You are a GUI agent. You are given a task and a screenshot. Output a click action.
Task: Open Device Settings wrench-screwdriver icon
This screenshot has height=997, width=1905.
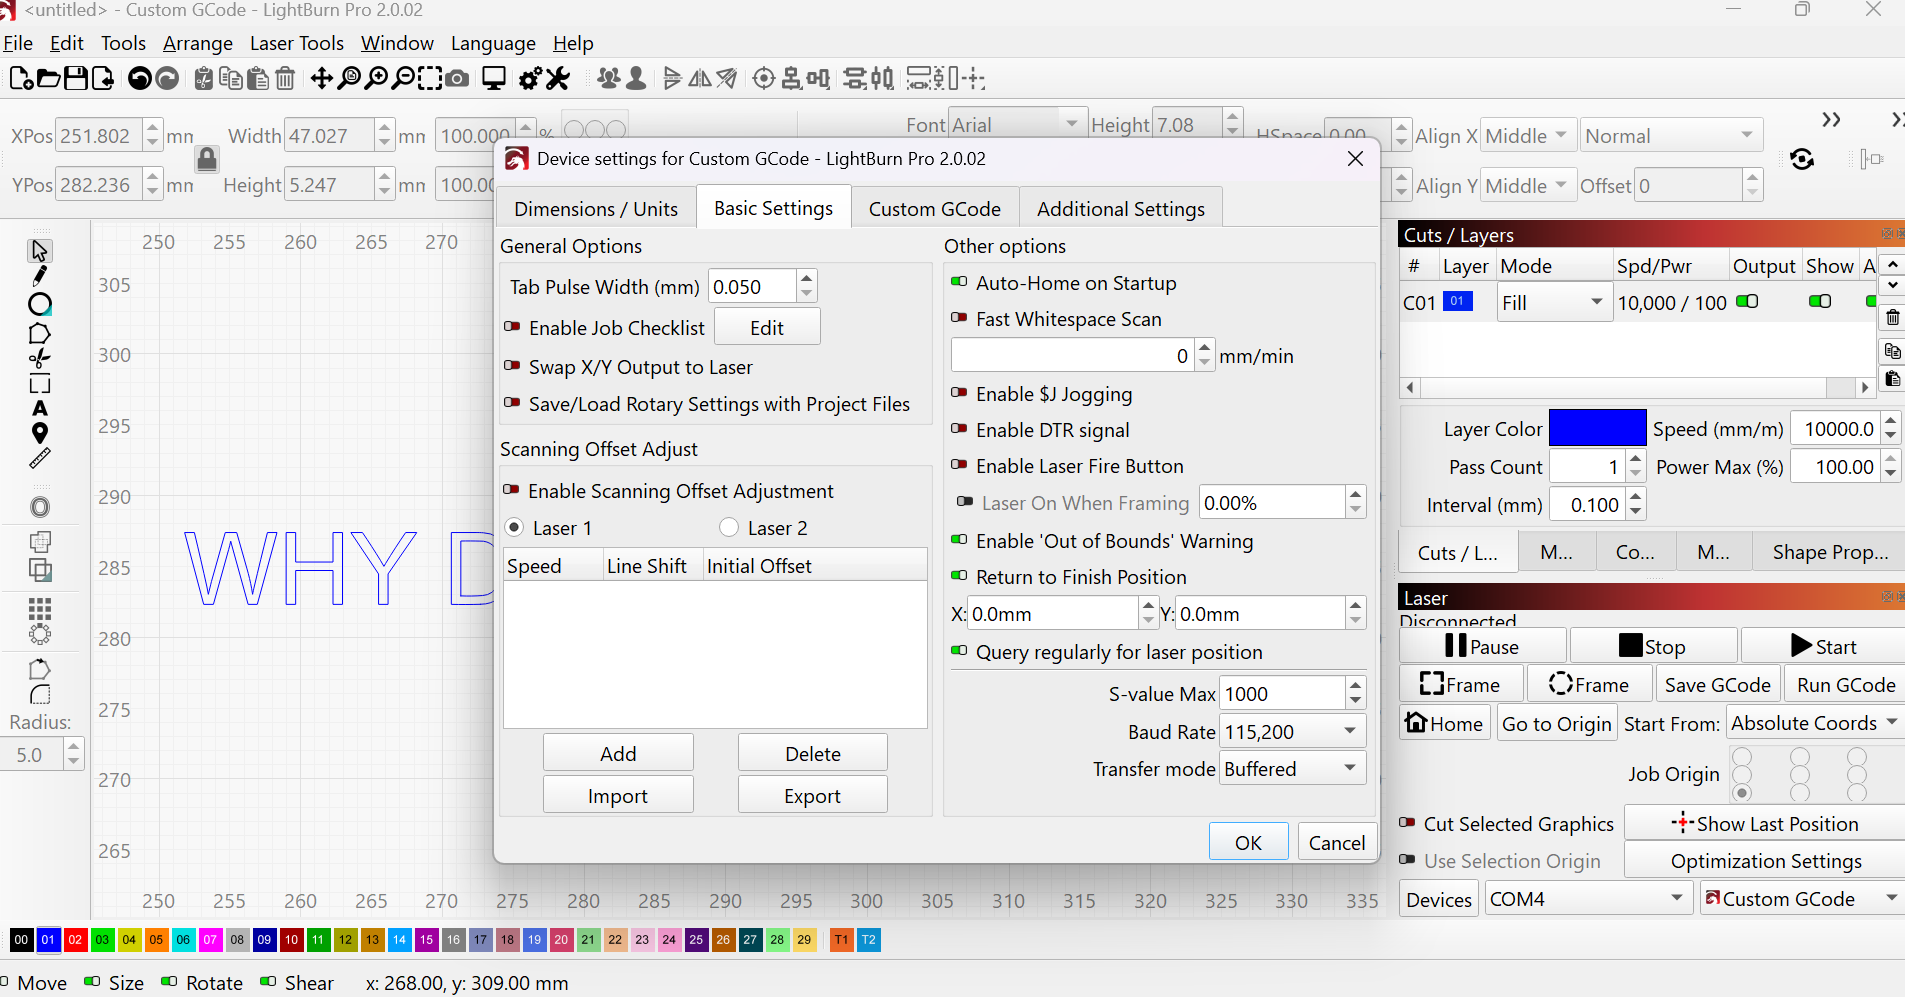558,78
